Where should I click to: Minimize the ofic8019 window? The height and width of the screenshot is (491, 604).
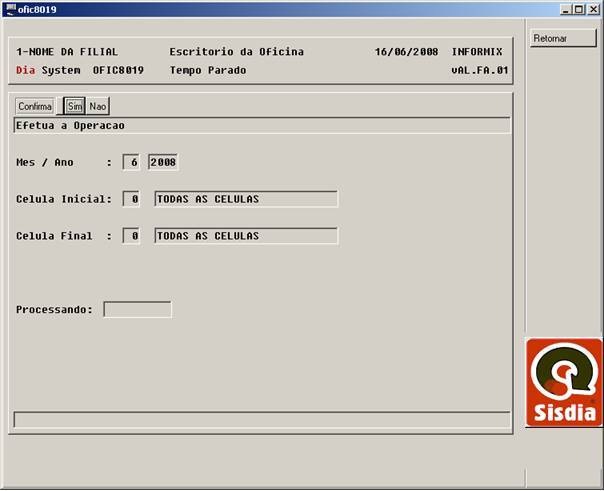point(565,9)
